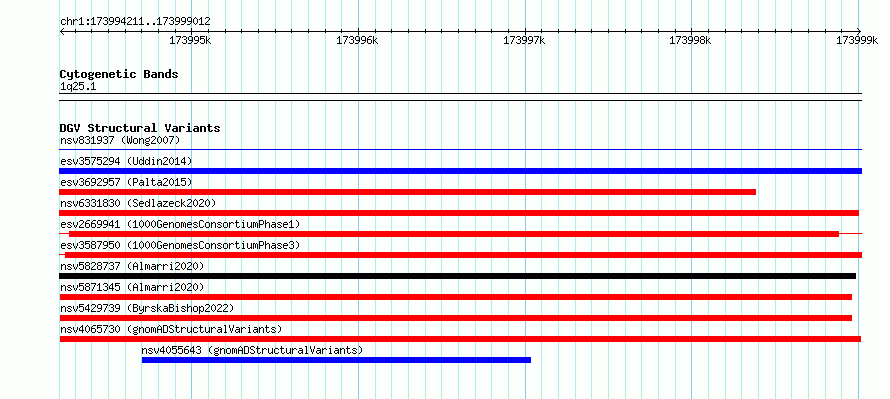
Task: Select the 1q25.1 band label
Action: point(78,86)
